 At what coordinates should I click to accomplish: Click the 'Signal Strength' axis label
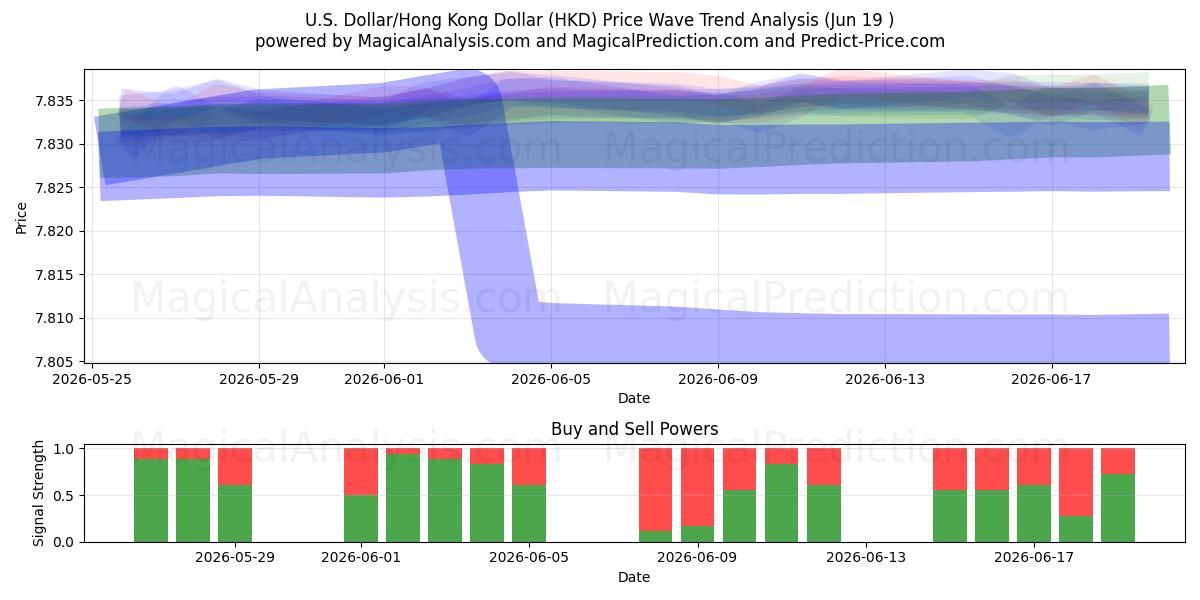coord(38,493)
